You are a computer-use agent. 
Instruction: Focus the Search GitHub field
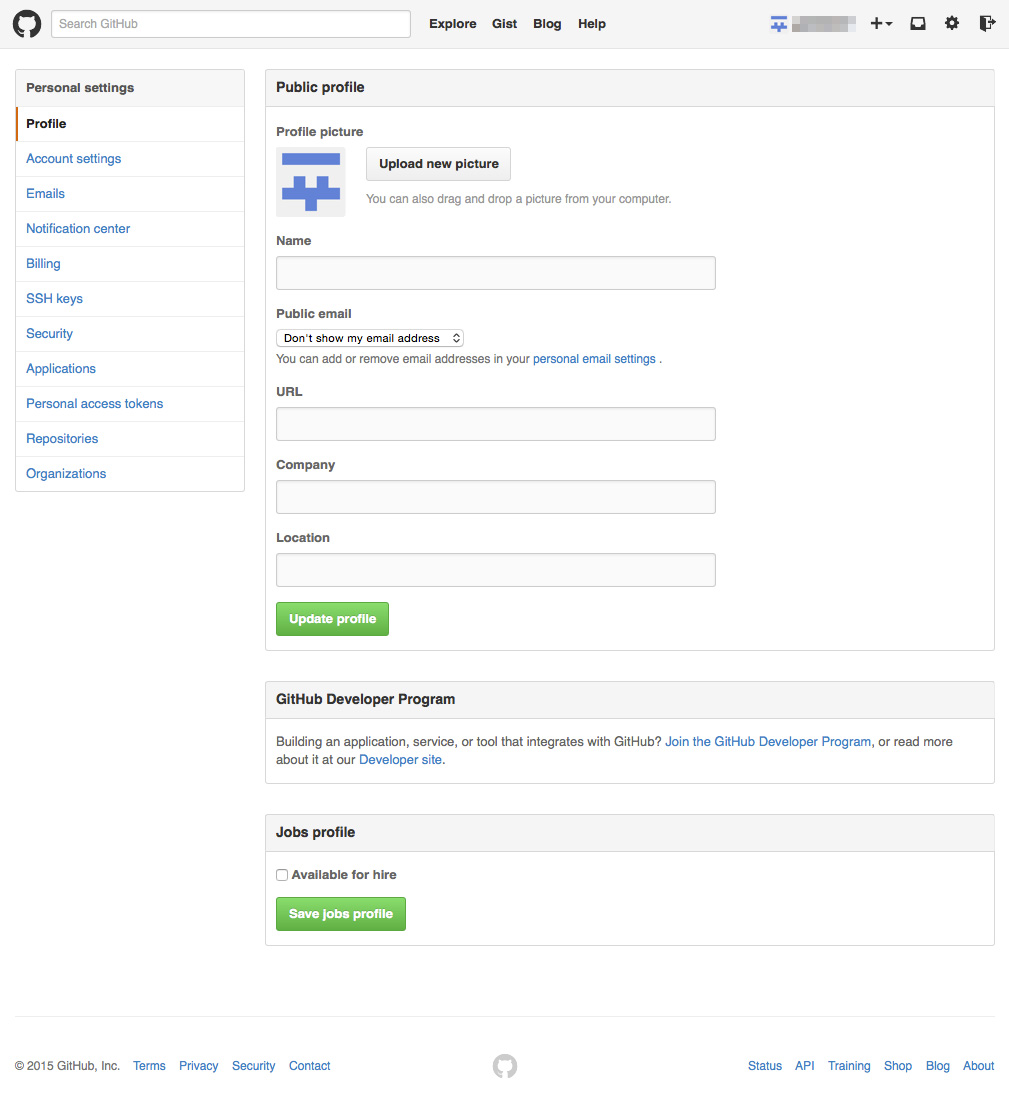pos(231,24)
